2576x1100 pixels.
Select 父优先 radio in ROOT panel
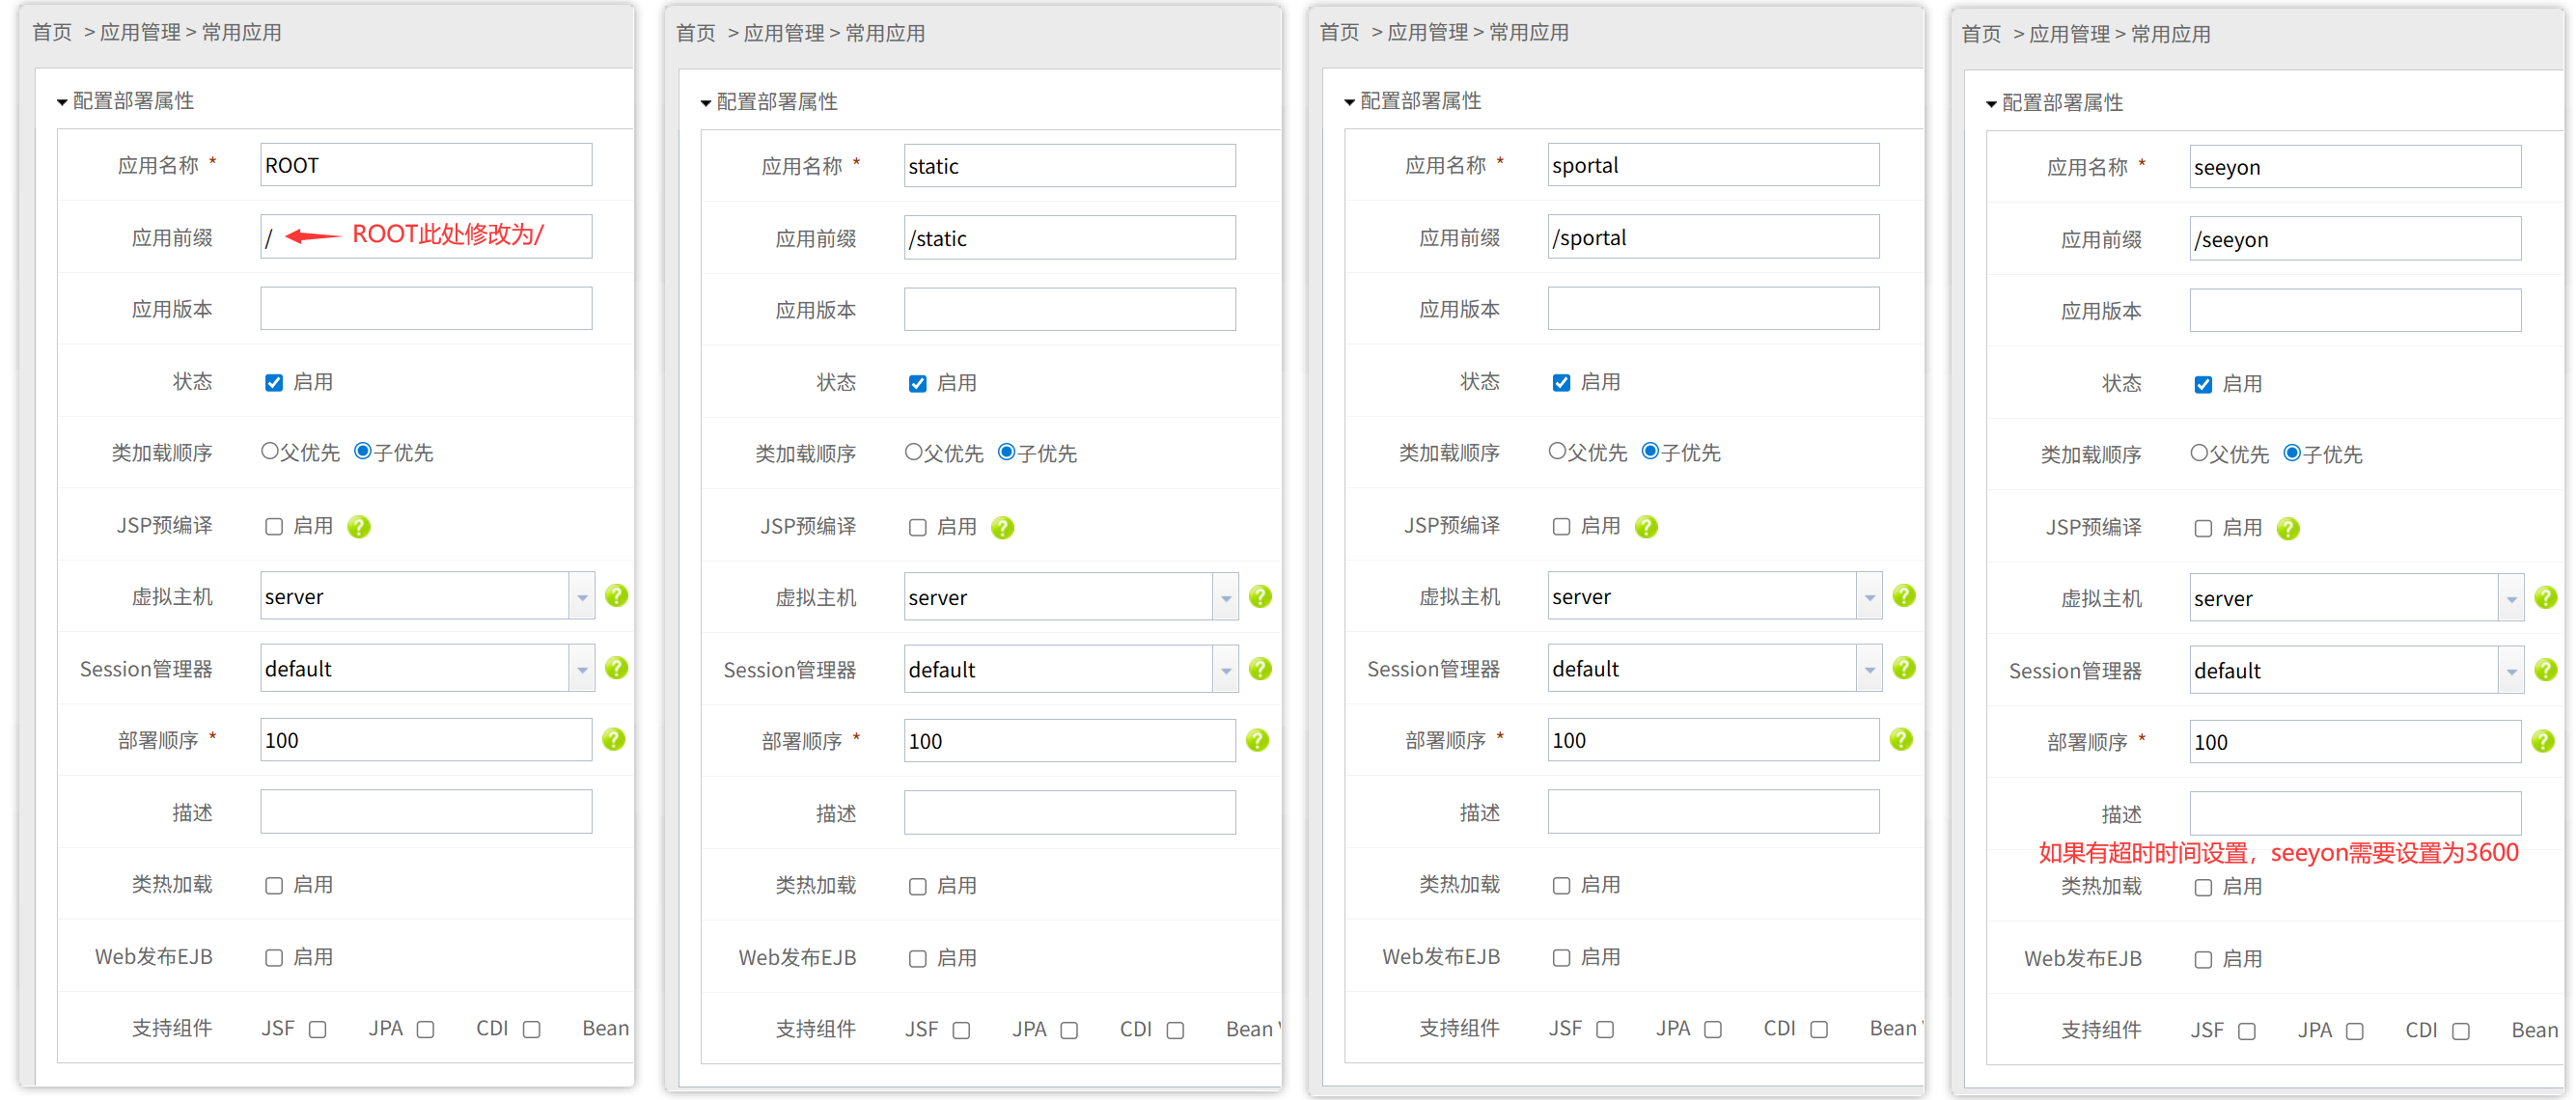tap(270, 452)
